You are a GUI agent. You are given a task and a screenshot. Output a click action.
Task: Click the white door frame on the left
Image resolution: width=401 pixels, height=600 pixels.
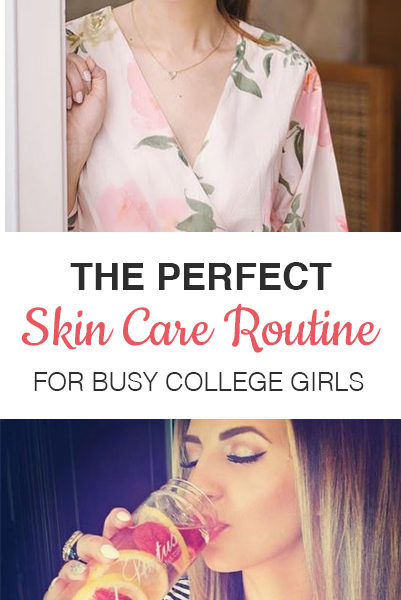[36, 116]
